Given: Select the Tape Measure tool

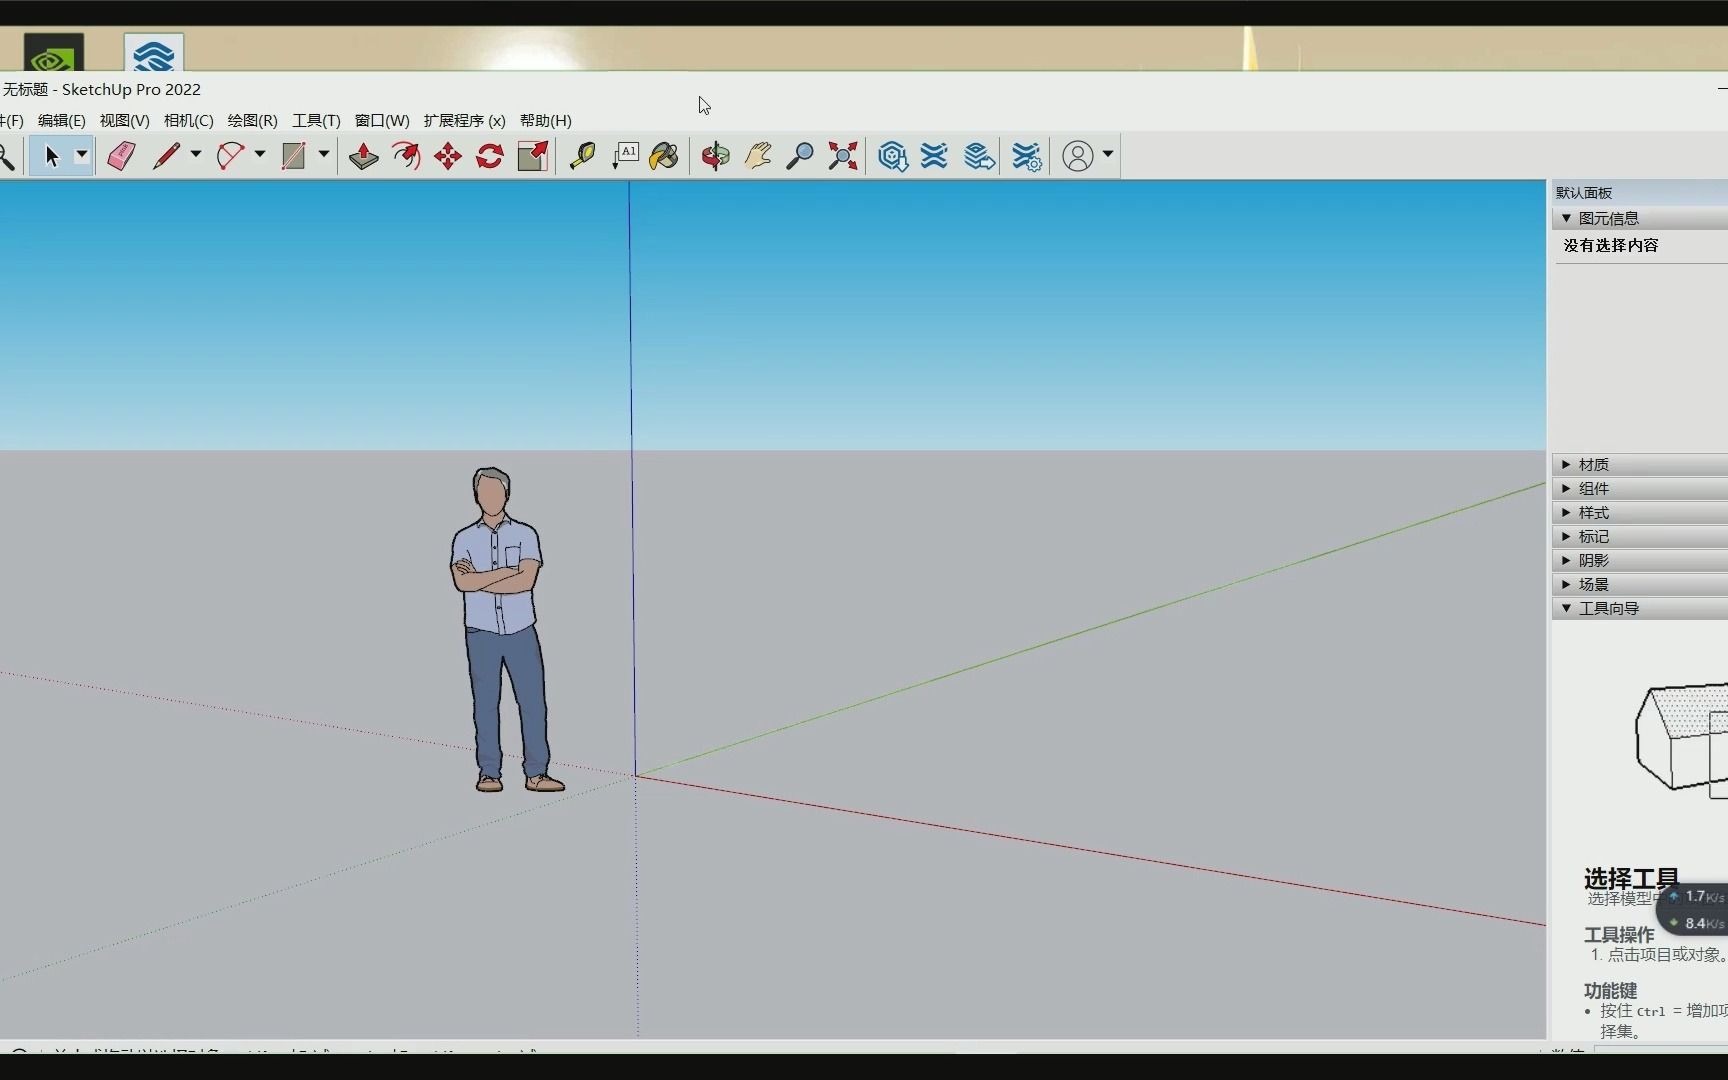Looking at the screenshot, I should click(x=582, y=156).
